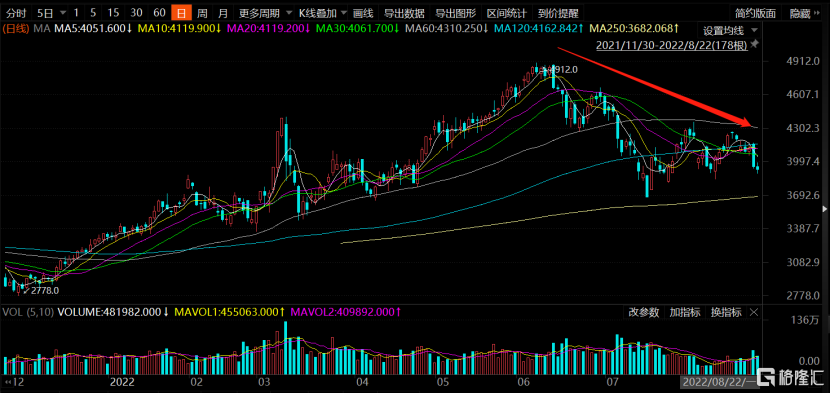Viewport: 831px width, 394px height.
Task: Click the MA10:4119.900 indicator value
Action: 180,28
